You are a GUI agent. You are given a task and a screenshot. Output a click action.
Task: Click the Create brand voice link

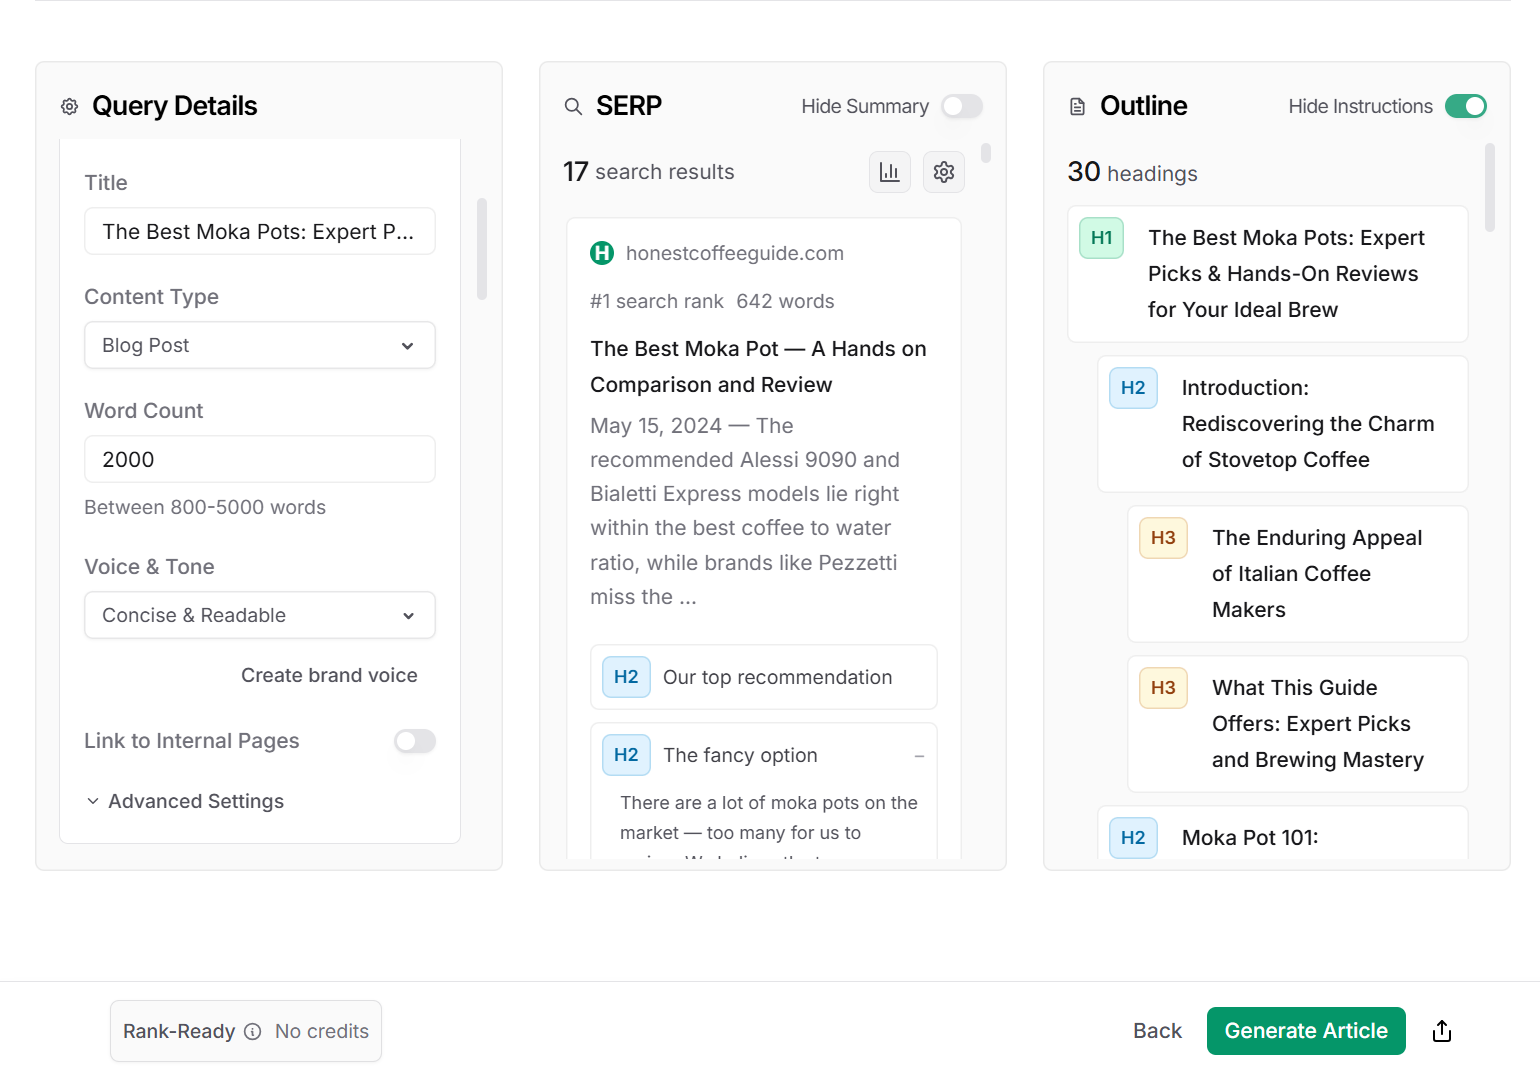tap(329, 675)
